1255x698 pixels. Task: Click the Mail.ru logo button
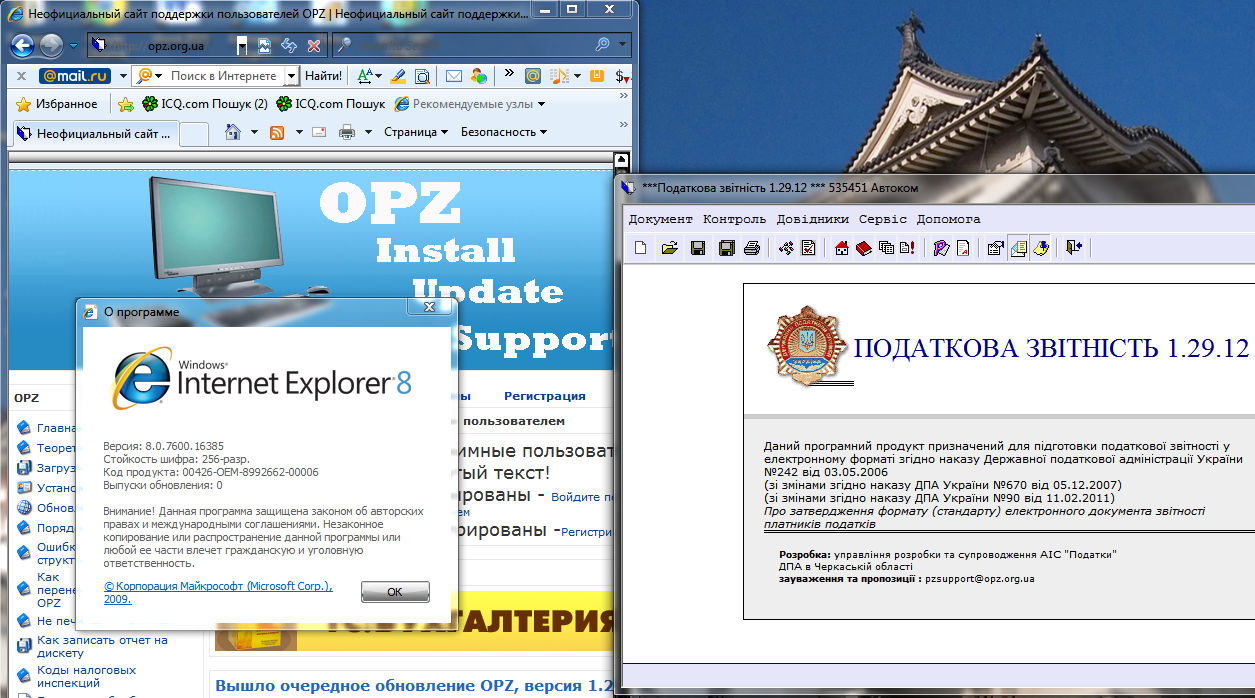[x=74, y=75]
